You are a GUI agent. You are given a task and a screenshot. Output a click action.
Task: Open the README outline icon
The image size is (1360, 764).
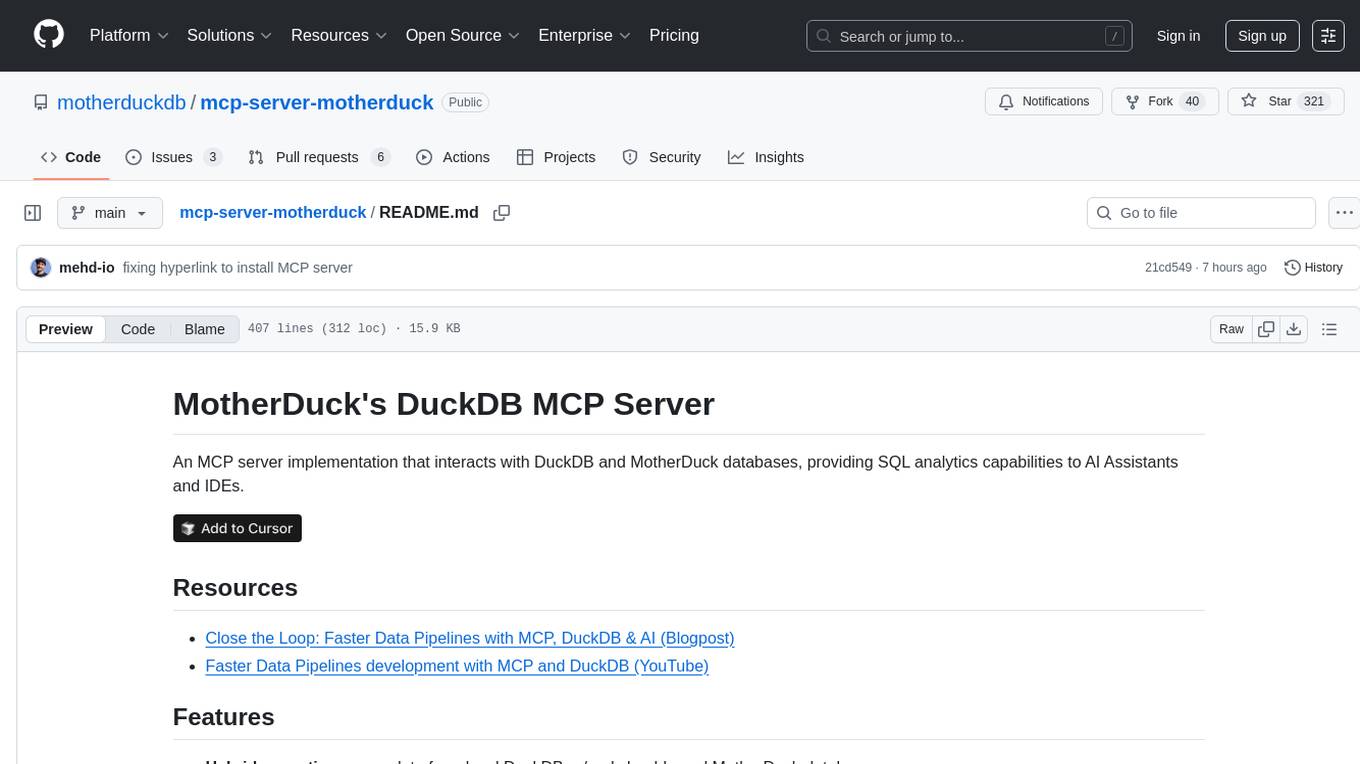(1329, 329)
